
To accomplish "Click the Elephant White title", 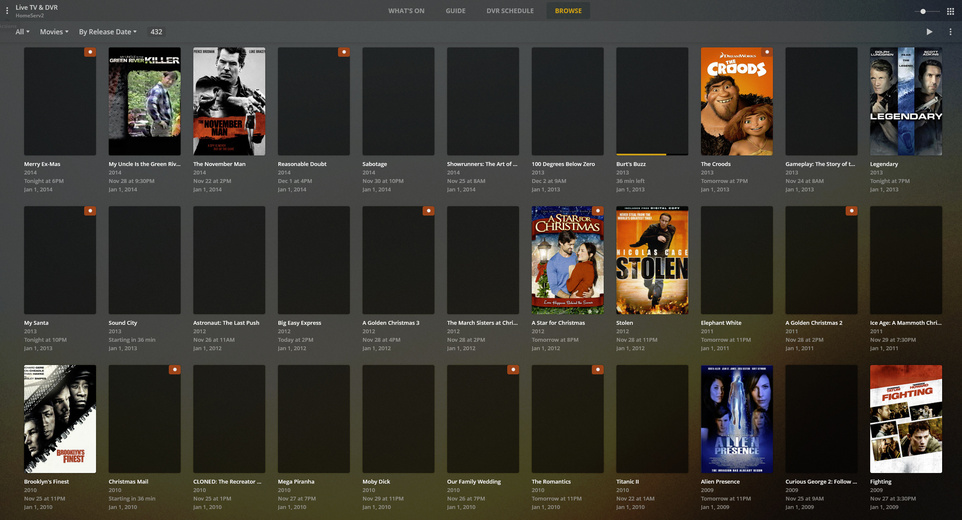I will click(721, 323).
